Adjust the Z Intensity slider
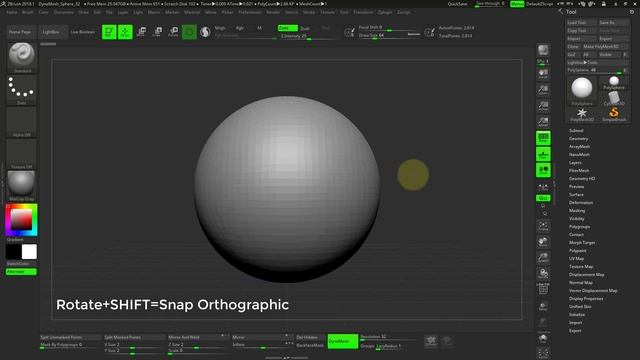The image size is (640, 360). coord(309,37)
